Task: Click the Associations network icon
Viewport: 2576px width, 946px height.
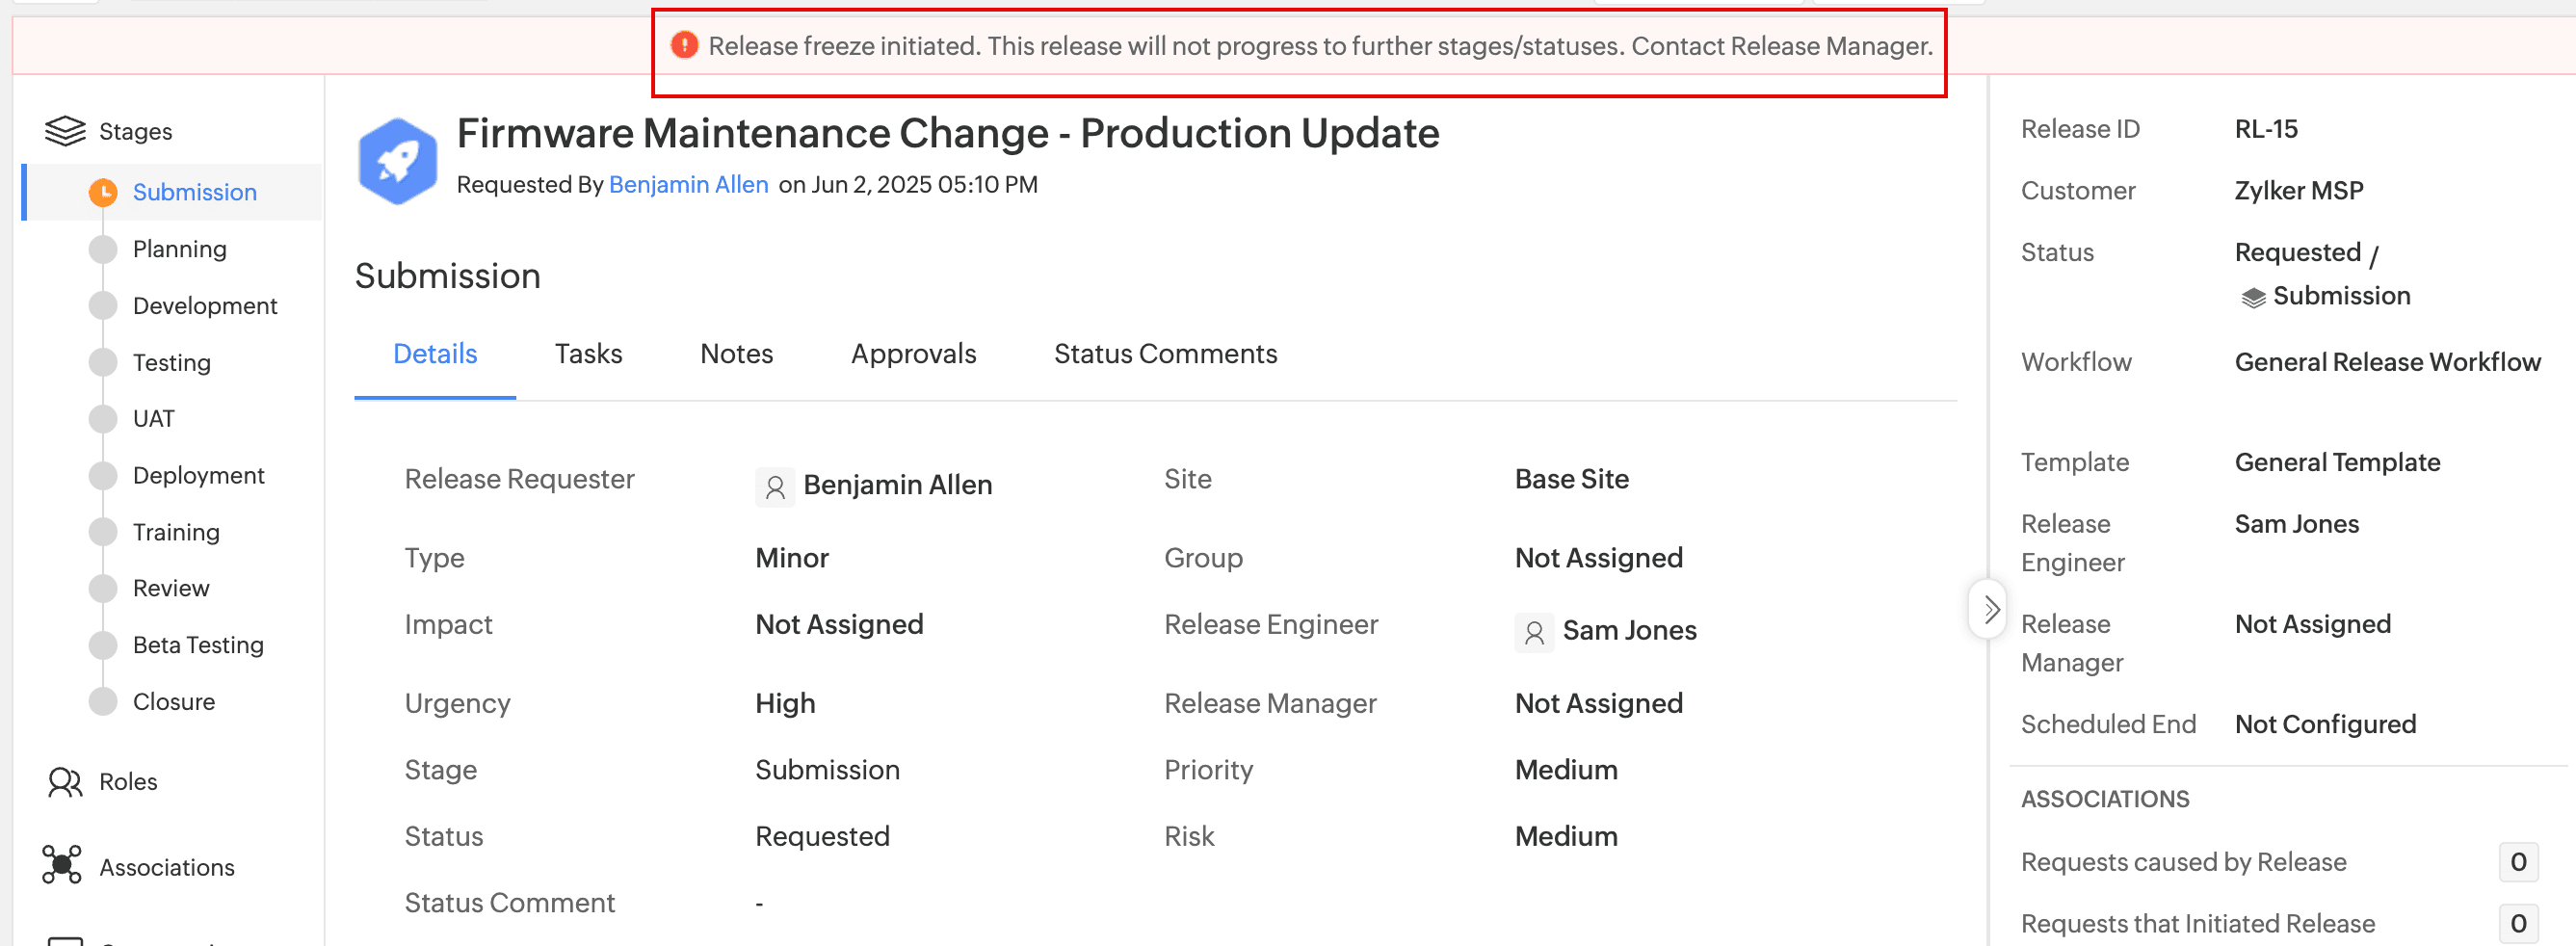Action: pyautogui.click(x=62, y=866)
